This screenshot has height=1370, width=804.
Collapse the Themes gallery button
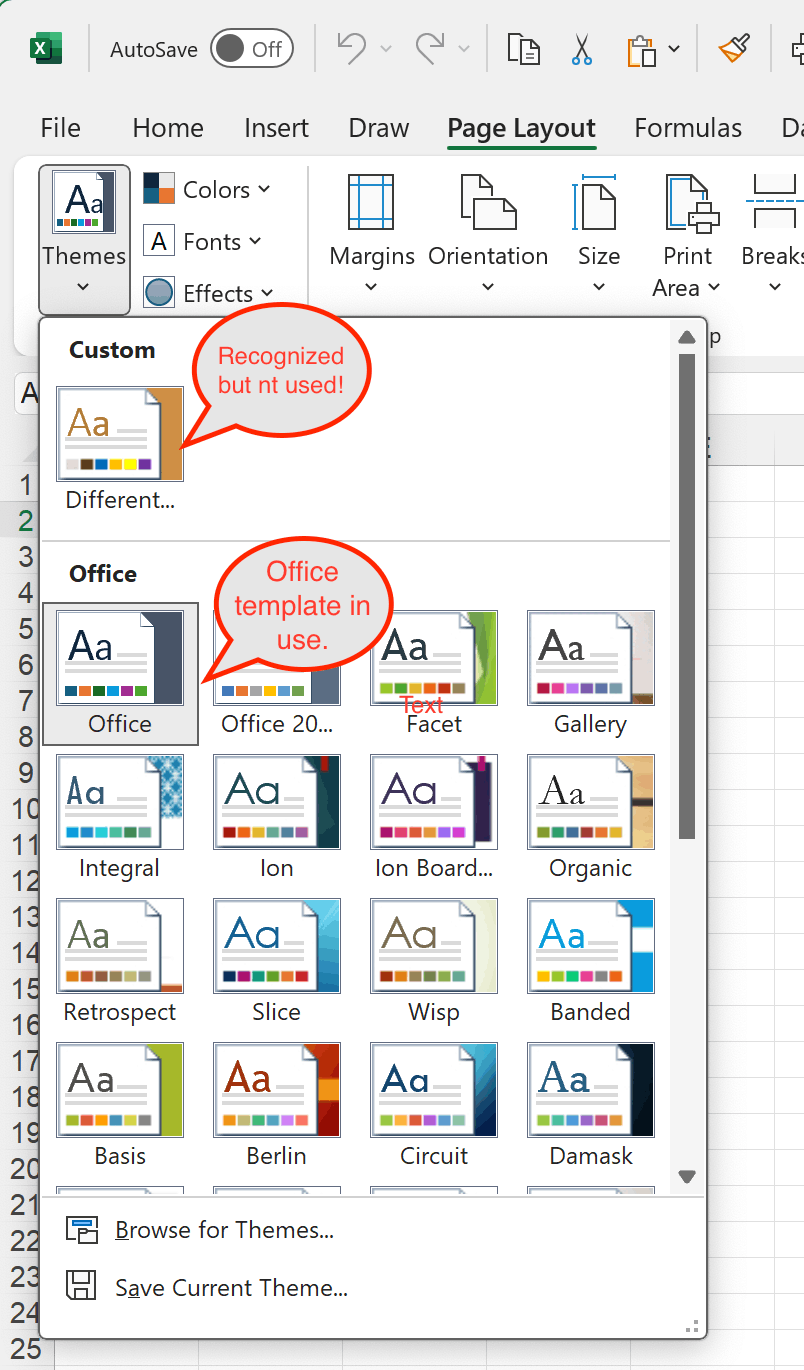tap(84, 239)
